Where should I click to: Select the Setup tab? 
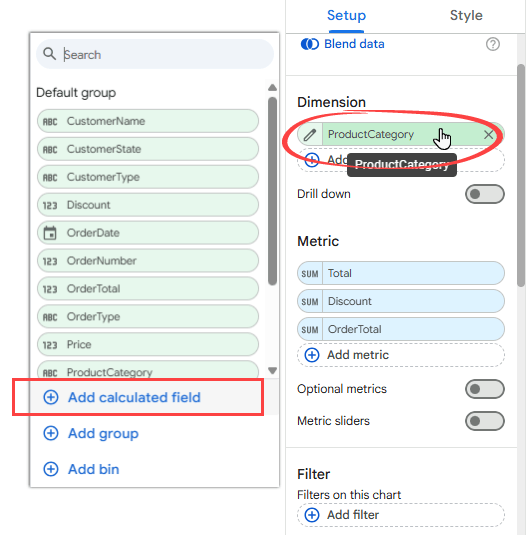click(346, 15)
